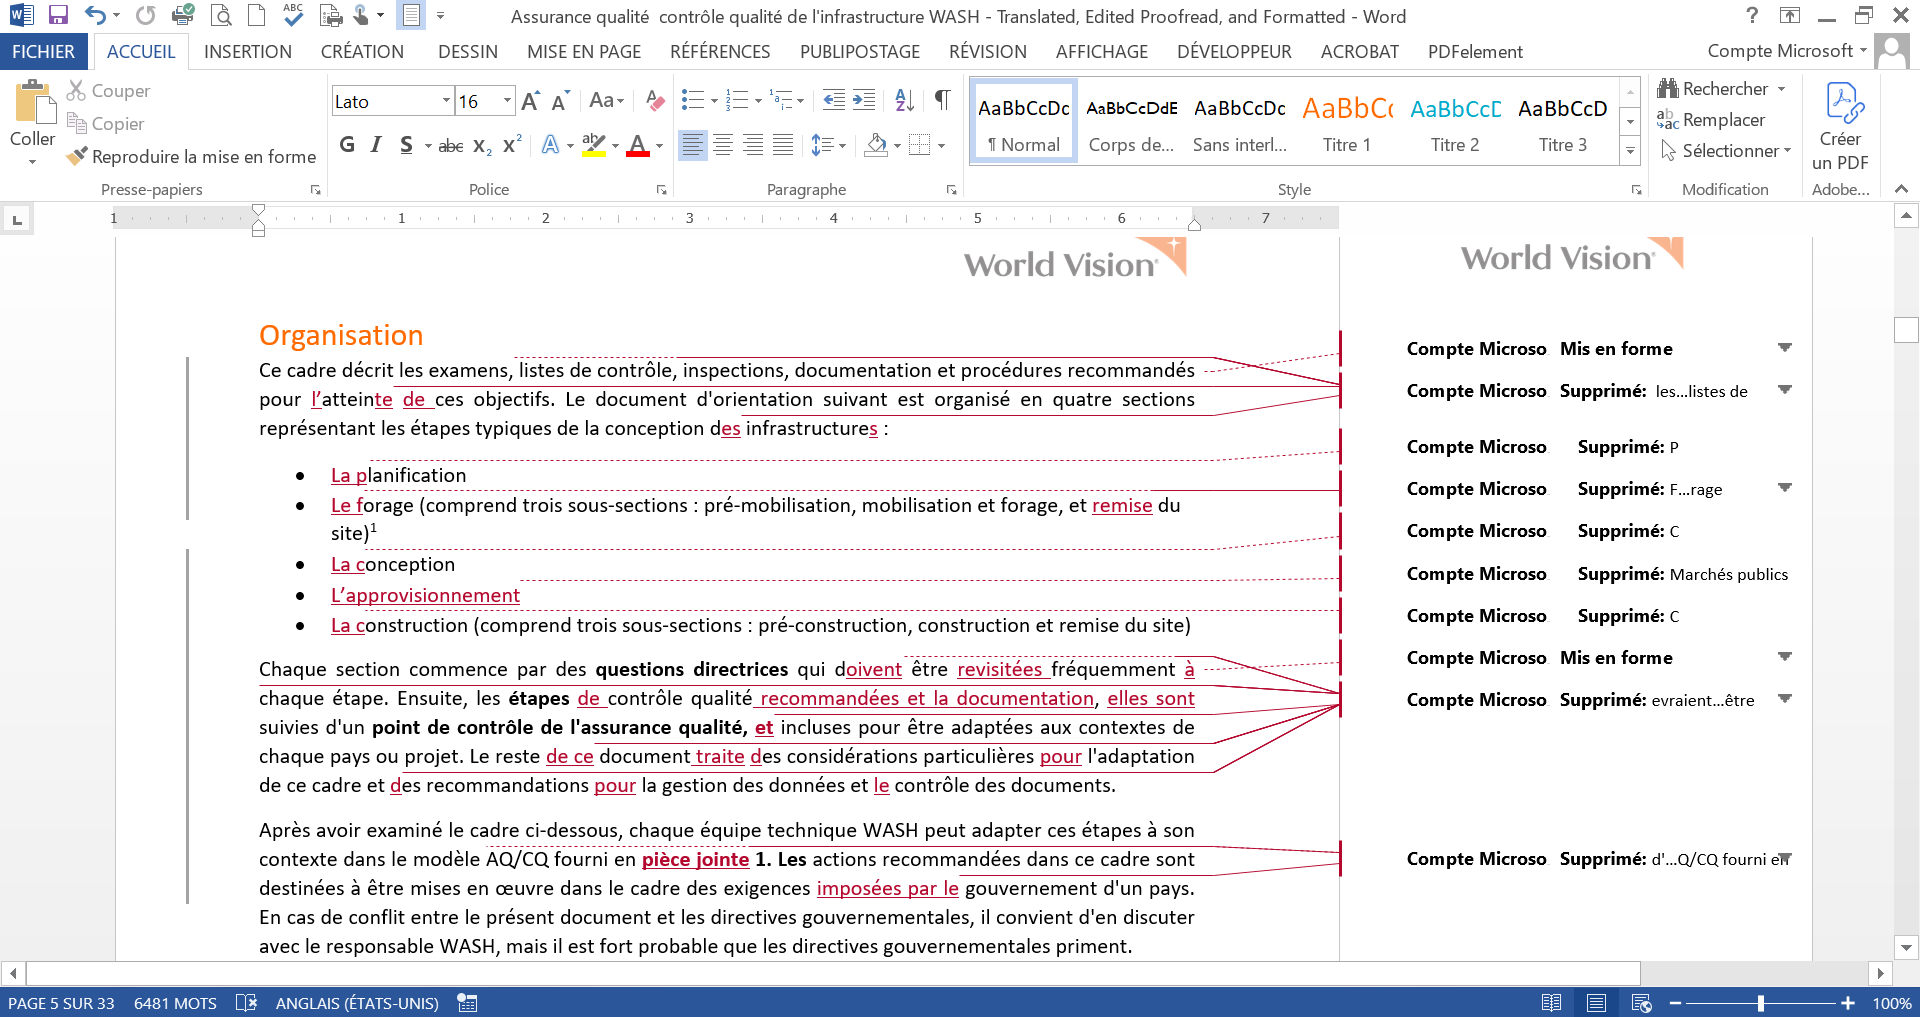
Task: Open the Lato font name dropdown
Action: click(446, 101)
